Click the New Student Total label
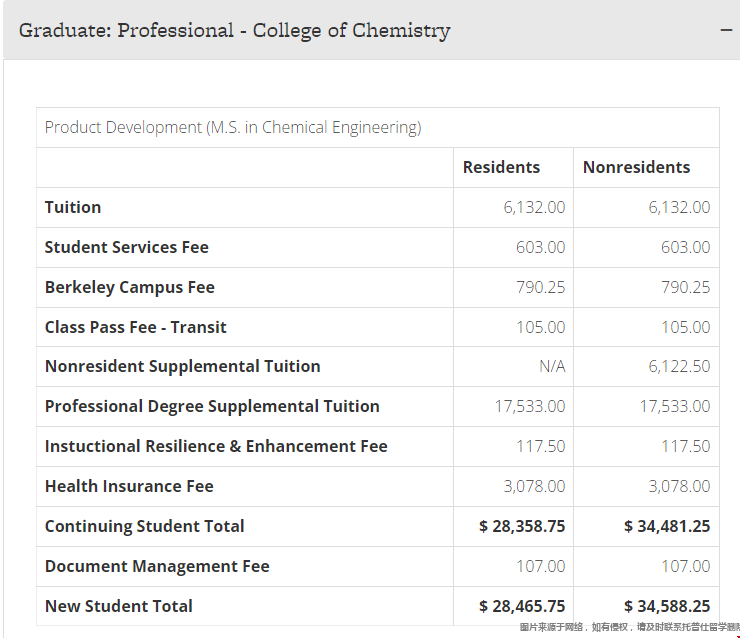 click(x=118, y=606)
